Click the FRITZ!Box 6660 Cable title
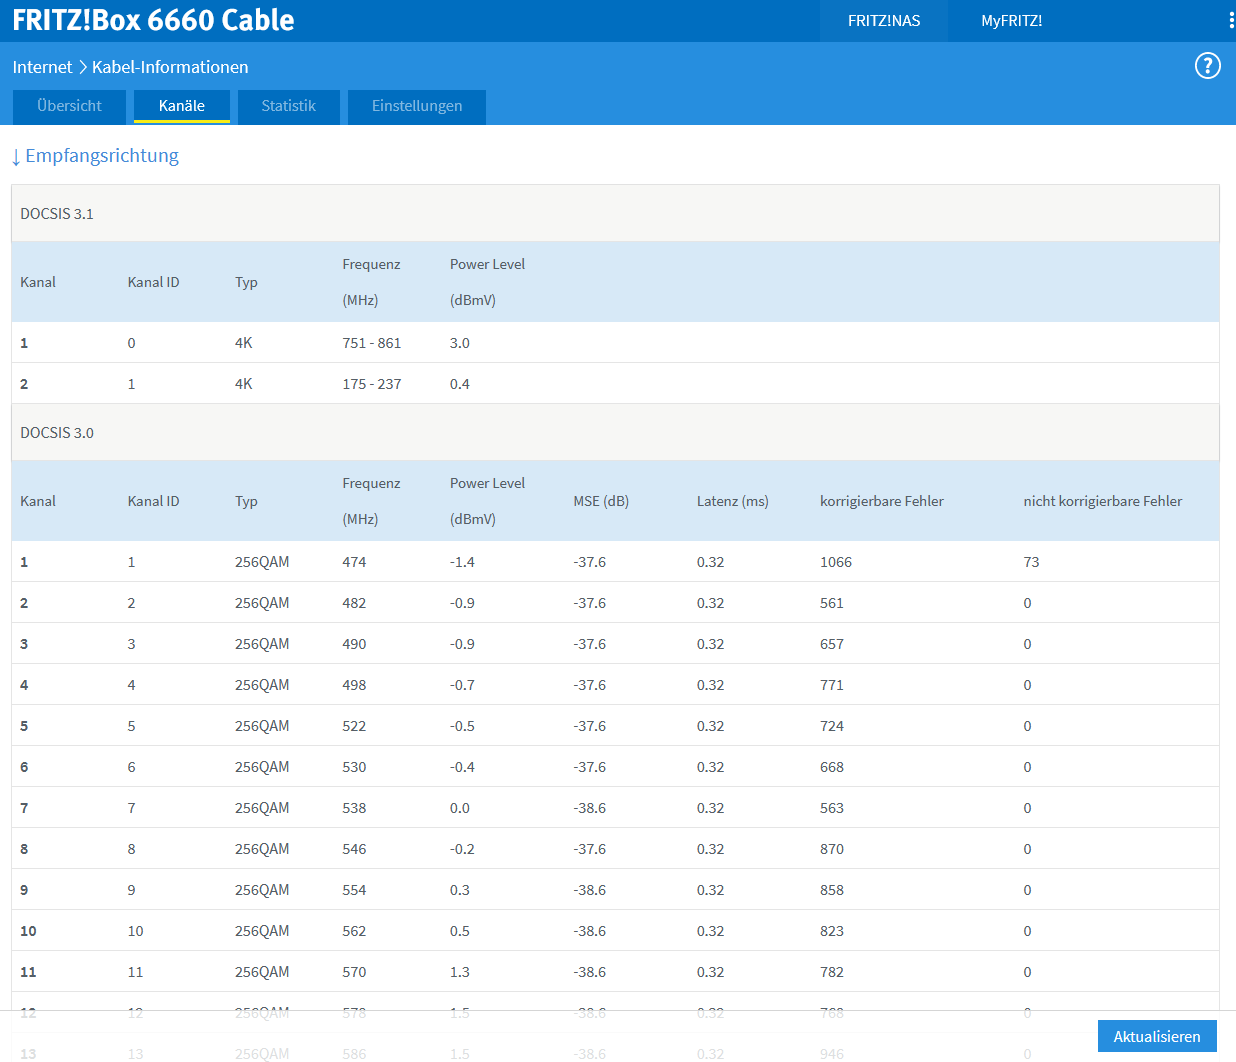 click(153, 20)
